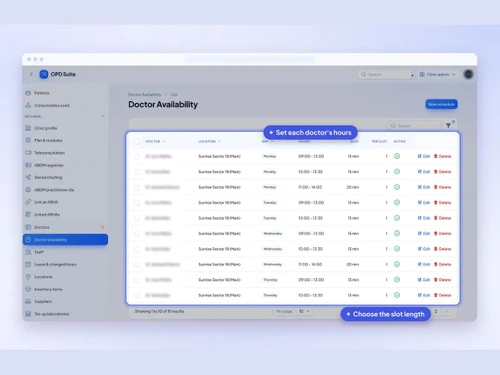The height and width of the screenshot is (375, 500).
Task: Tick checkbox for Monday 10:00-13:30 row
Action: [x=137, y=172]
